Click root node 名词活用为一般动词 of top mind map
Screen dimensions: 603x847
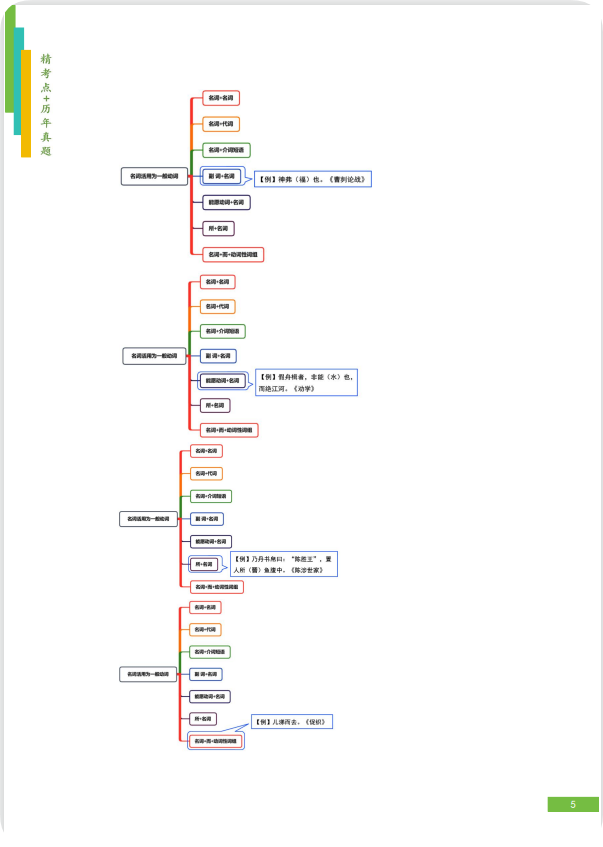(154, 176)
